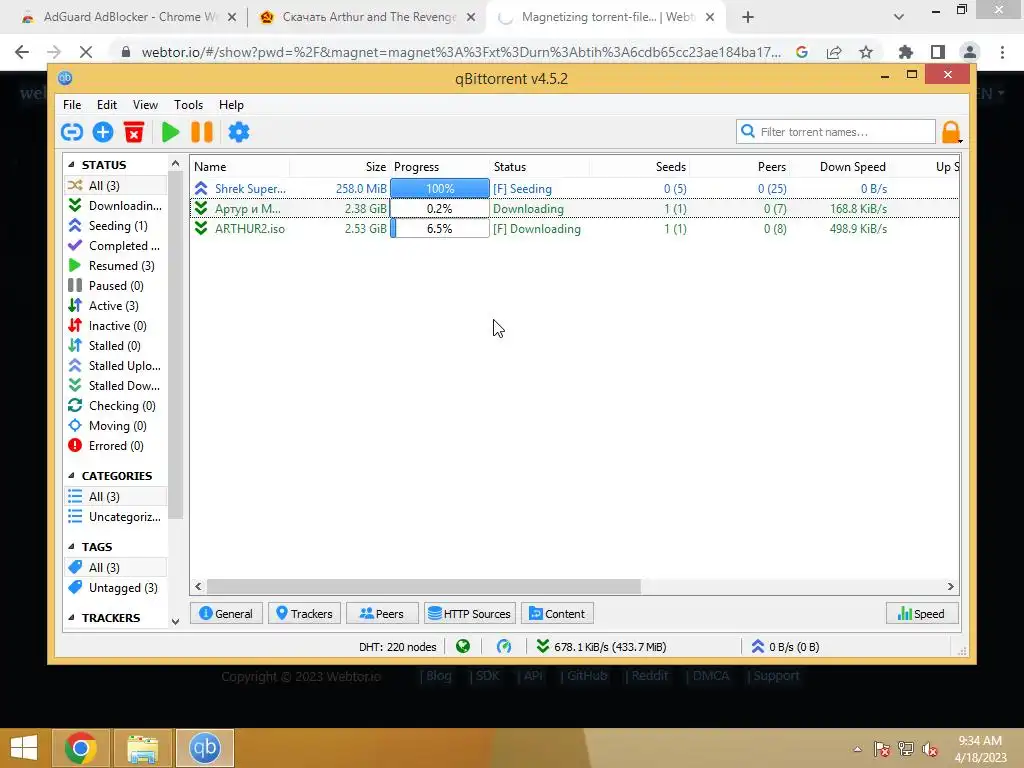Collapse the TAGS section
Viewport: 1024px width, 768px height.
click(x=71, y=547)
